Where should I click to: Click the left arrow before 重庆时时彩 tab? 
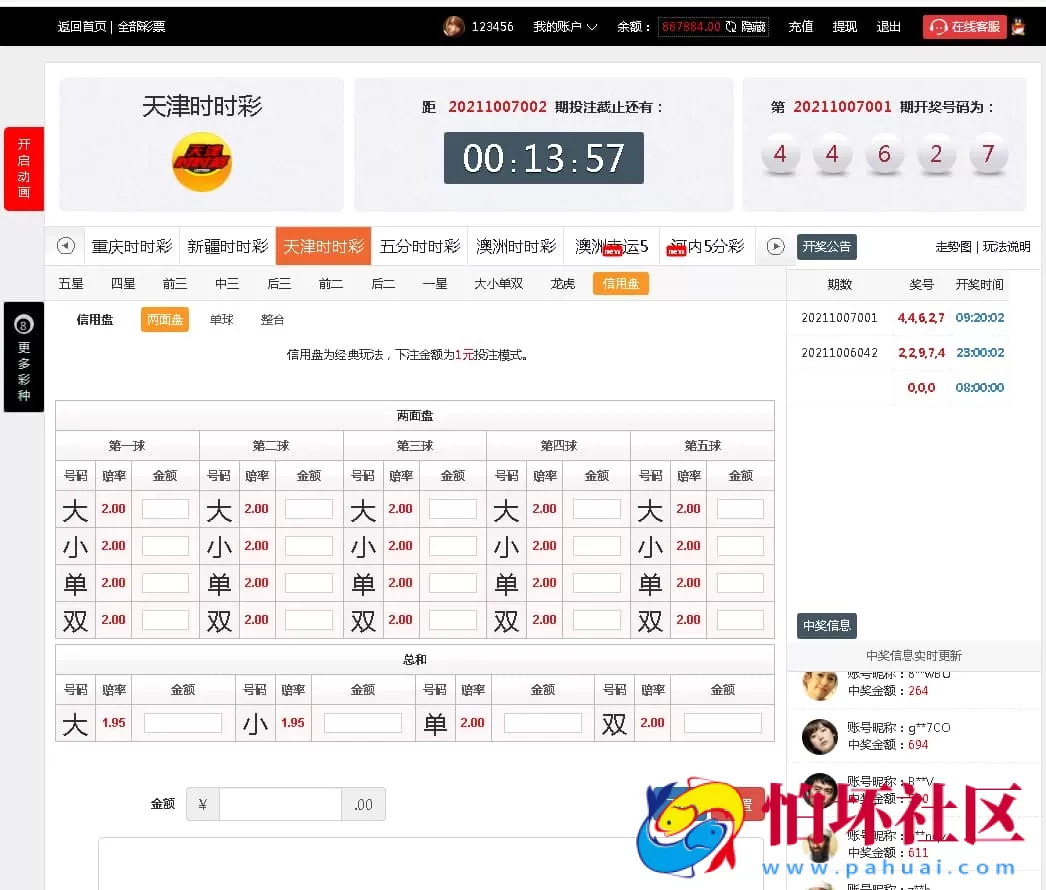(65, 246)
